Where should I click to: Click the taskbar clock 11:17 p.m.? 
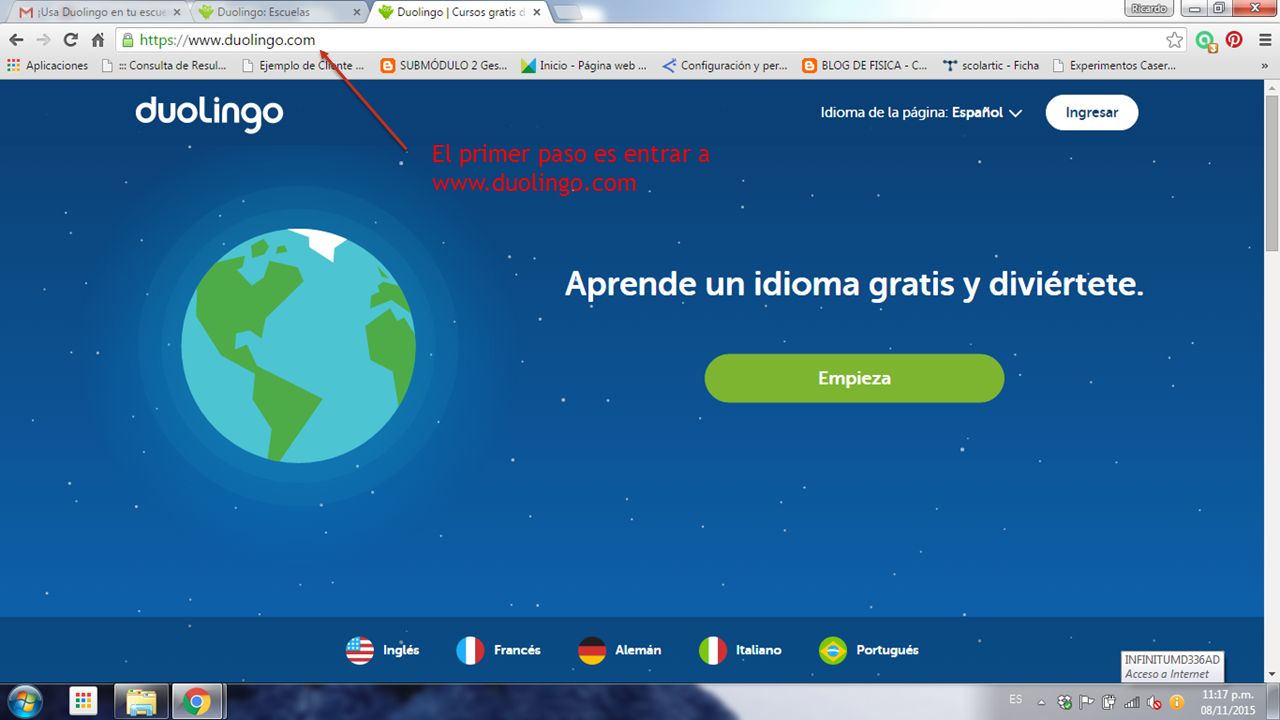(1227, 701)
